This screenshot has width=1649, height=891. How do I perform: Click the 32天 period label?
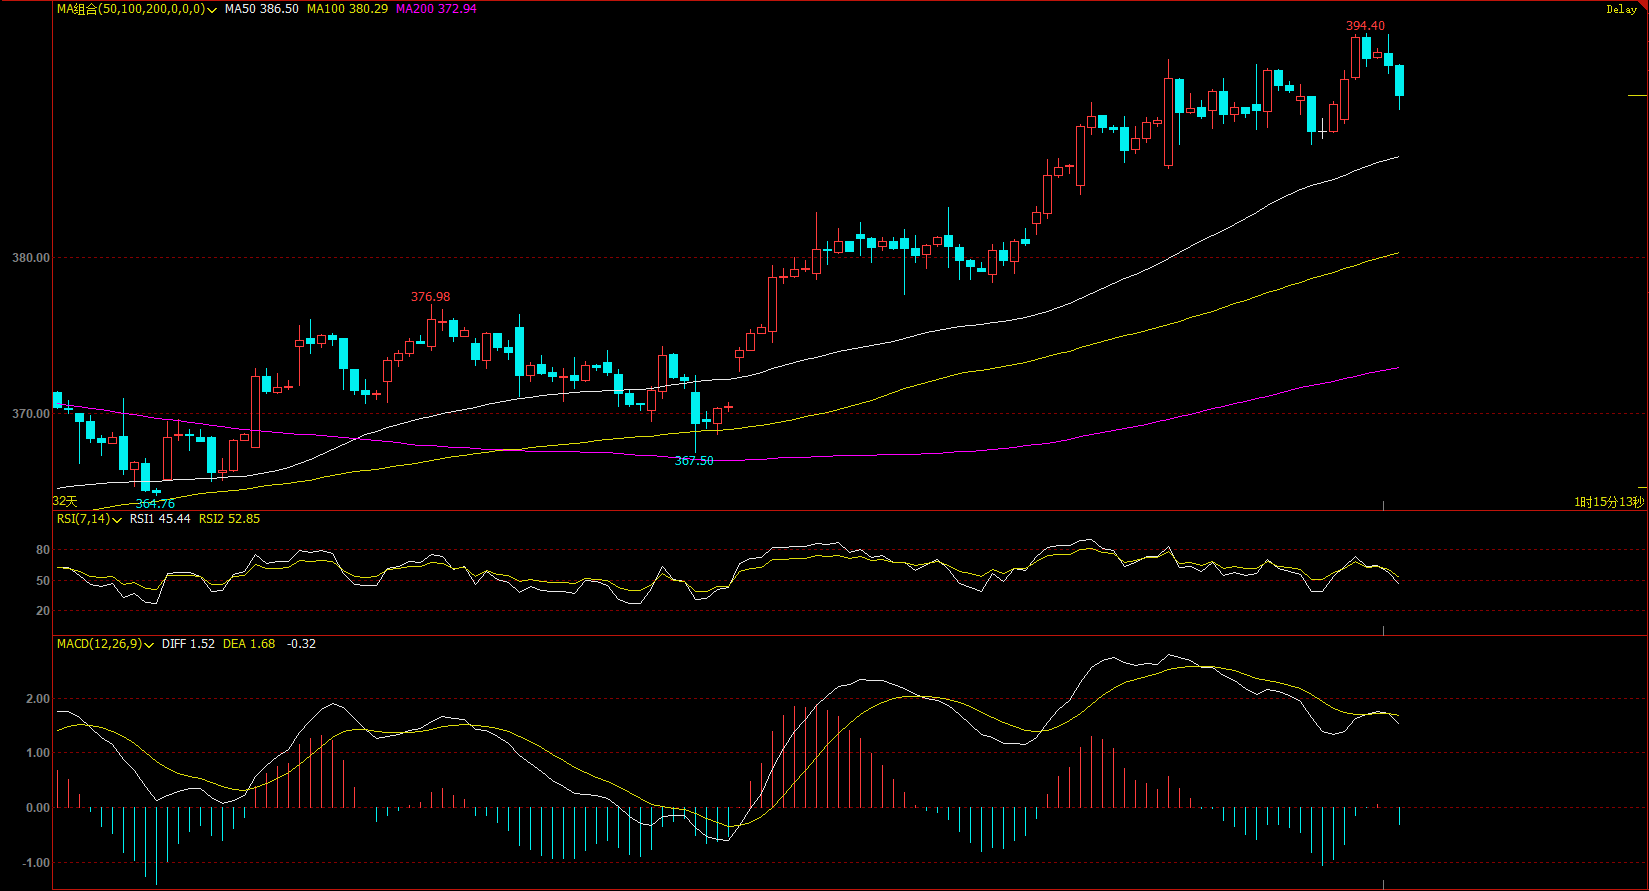tap(65, 501)
